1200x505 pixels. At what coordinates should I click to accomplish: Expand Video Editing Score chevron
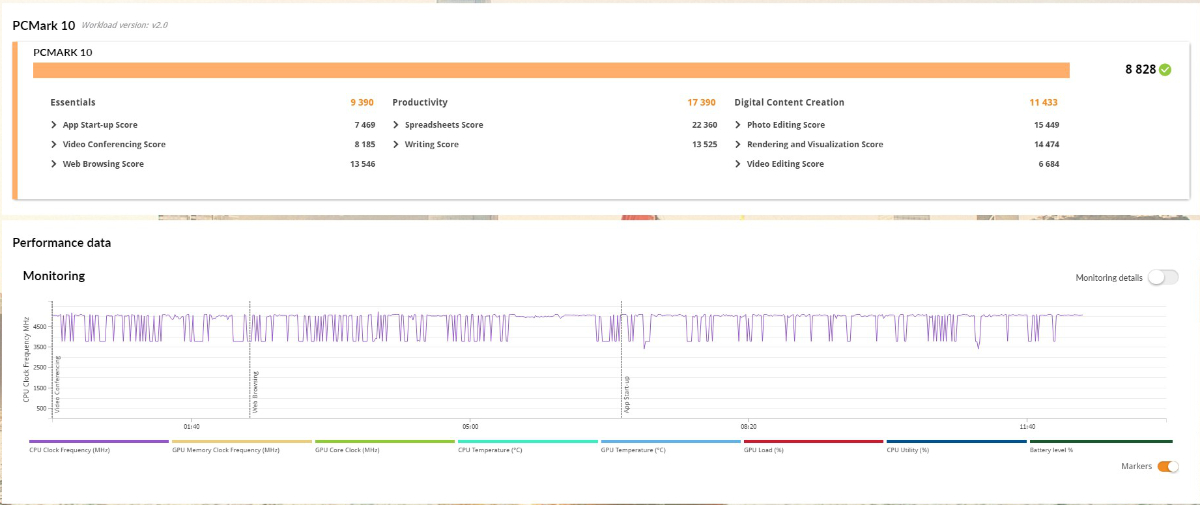(x=738, y=164)
